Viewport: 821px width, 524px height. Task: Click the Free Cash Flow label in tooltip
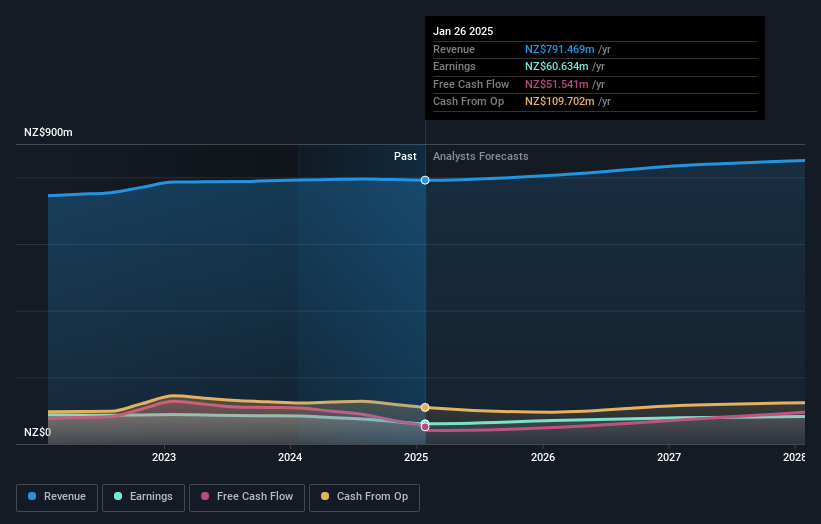coord(471,84)
